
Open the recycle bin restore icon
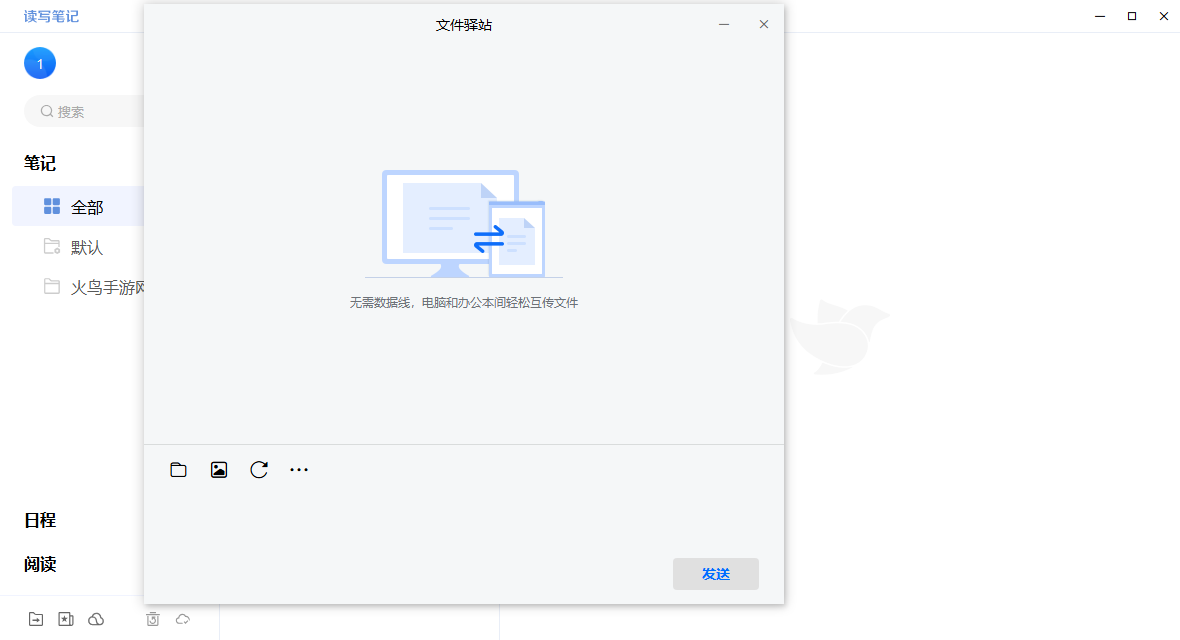coord(153,619)
